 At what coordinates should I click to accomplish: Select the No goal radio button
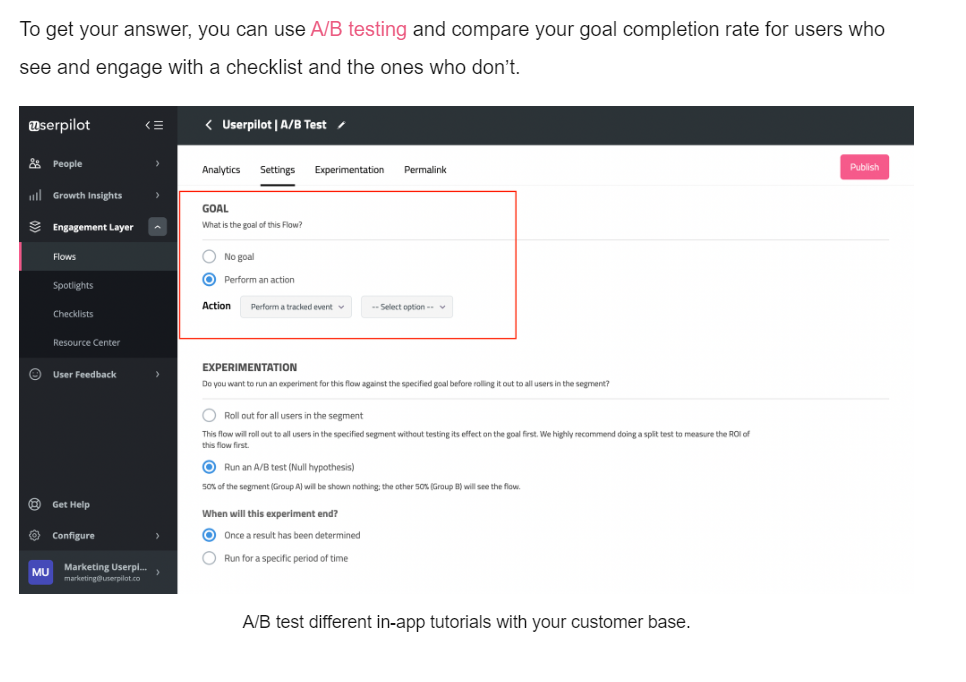[x=209, y=256]
